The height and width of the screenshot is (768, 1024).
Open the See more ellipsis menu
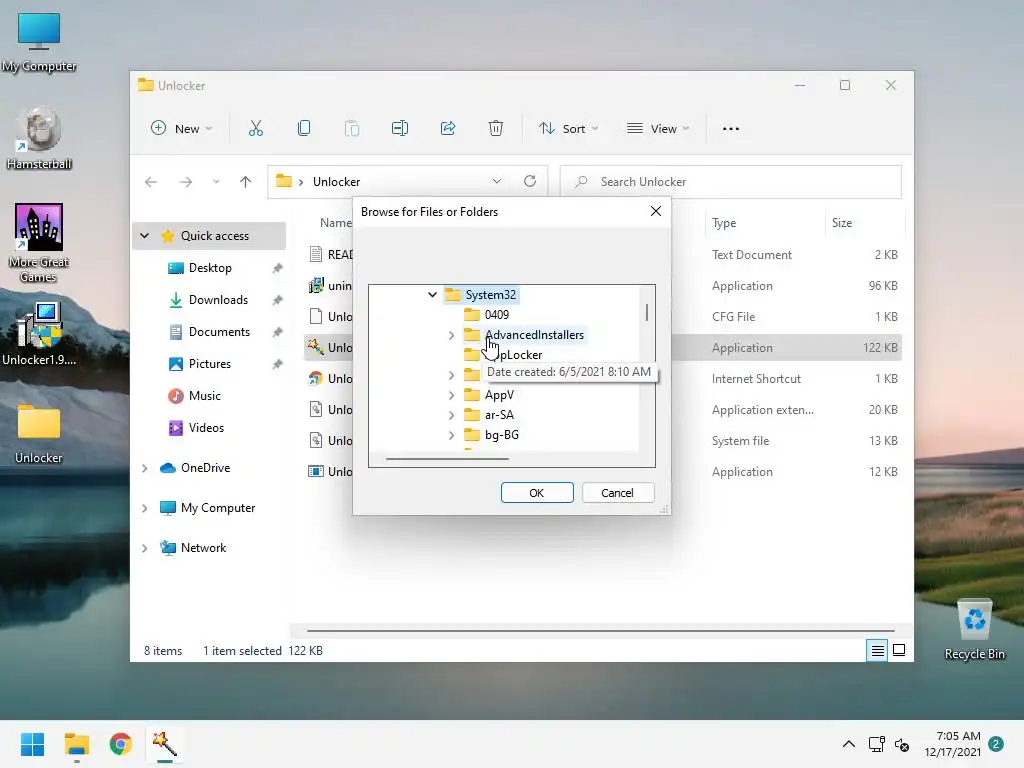pyautogui.click(x=731, y=129)
